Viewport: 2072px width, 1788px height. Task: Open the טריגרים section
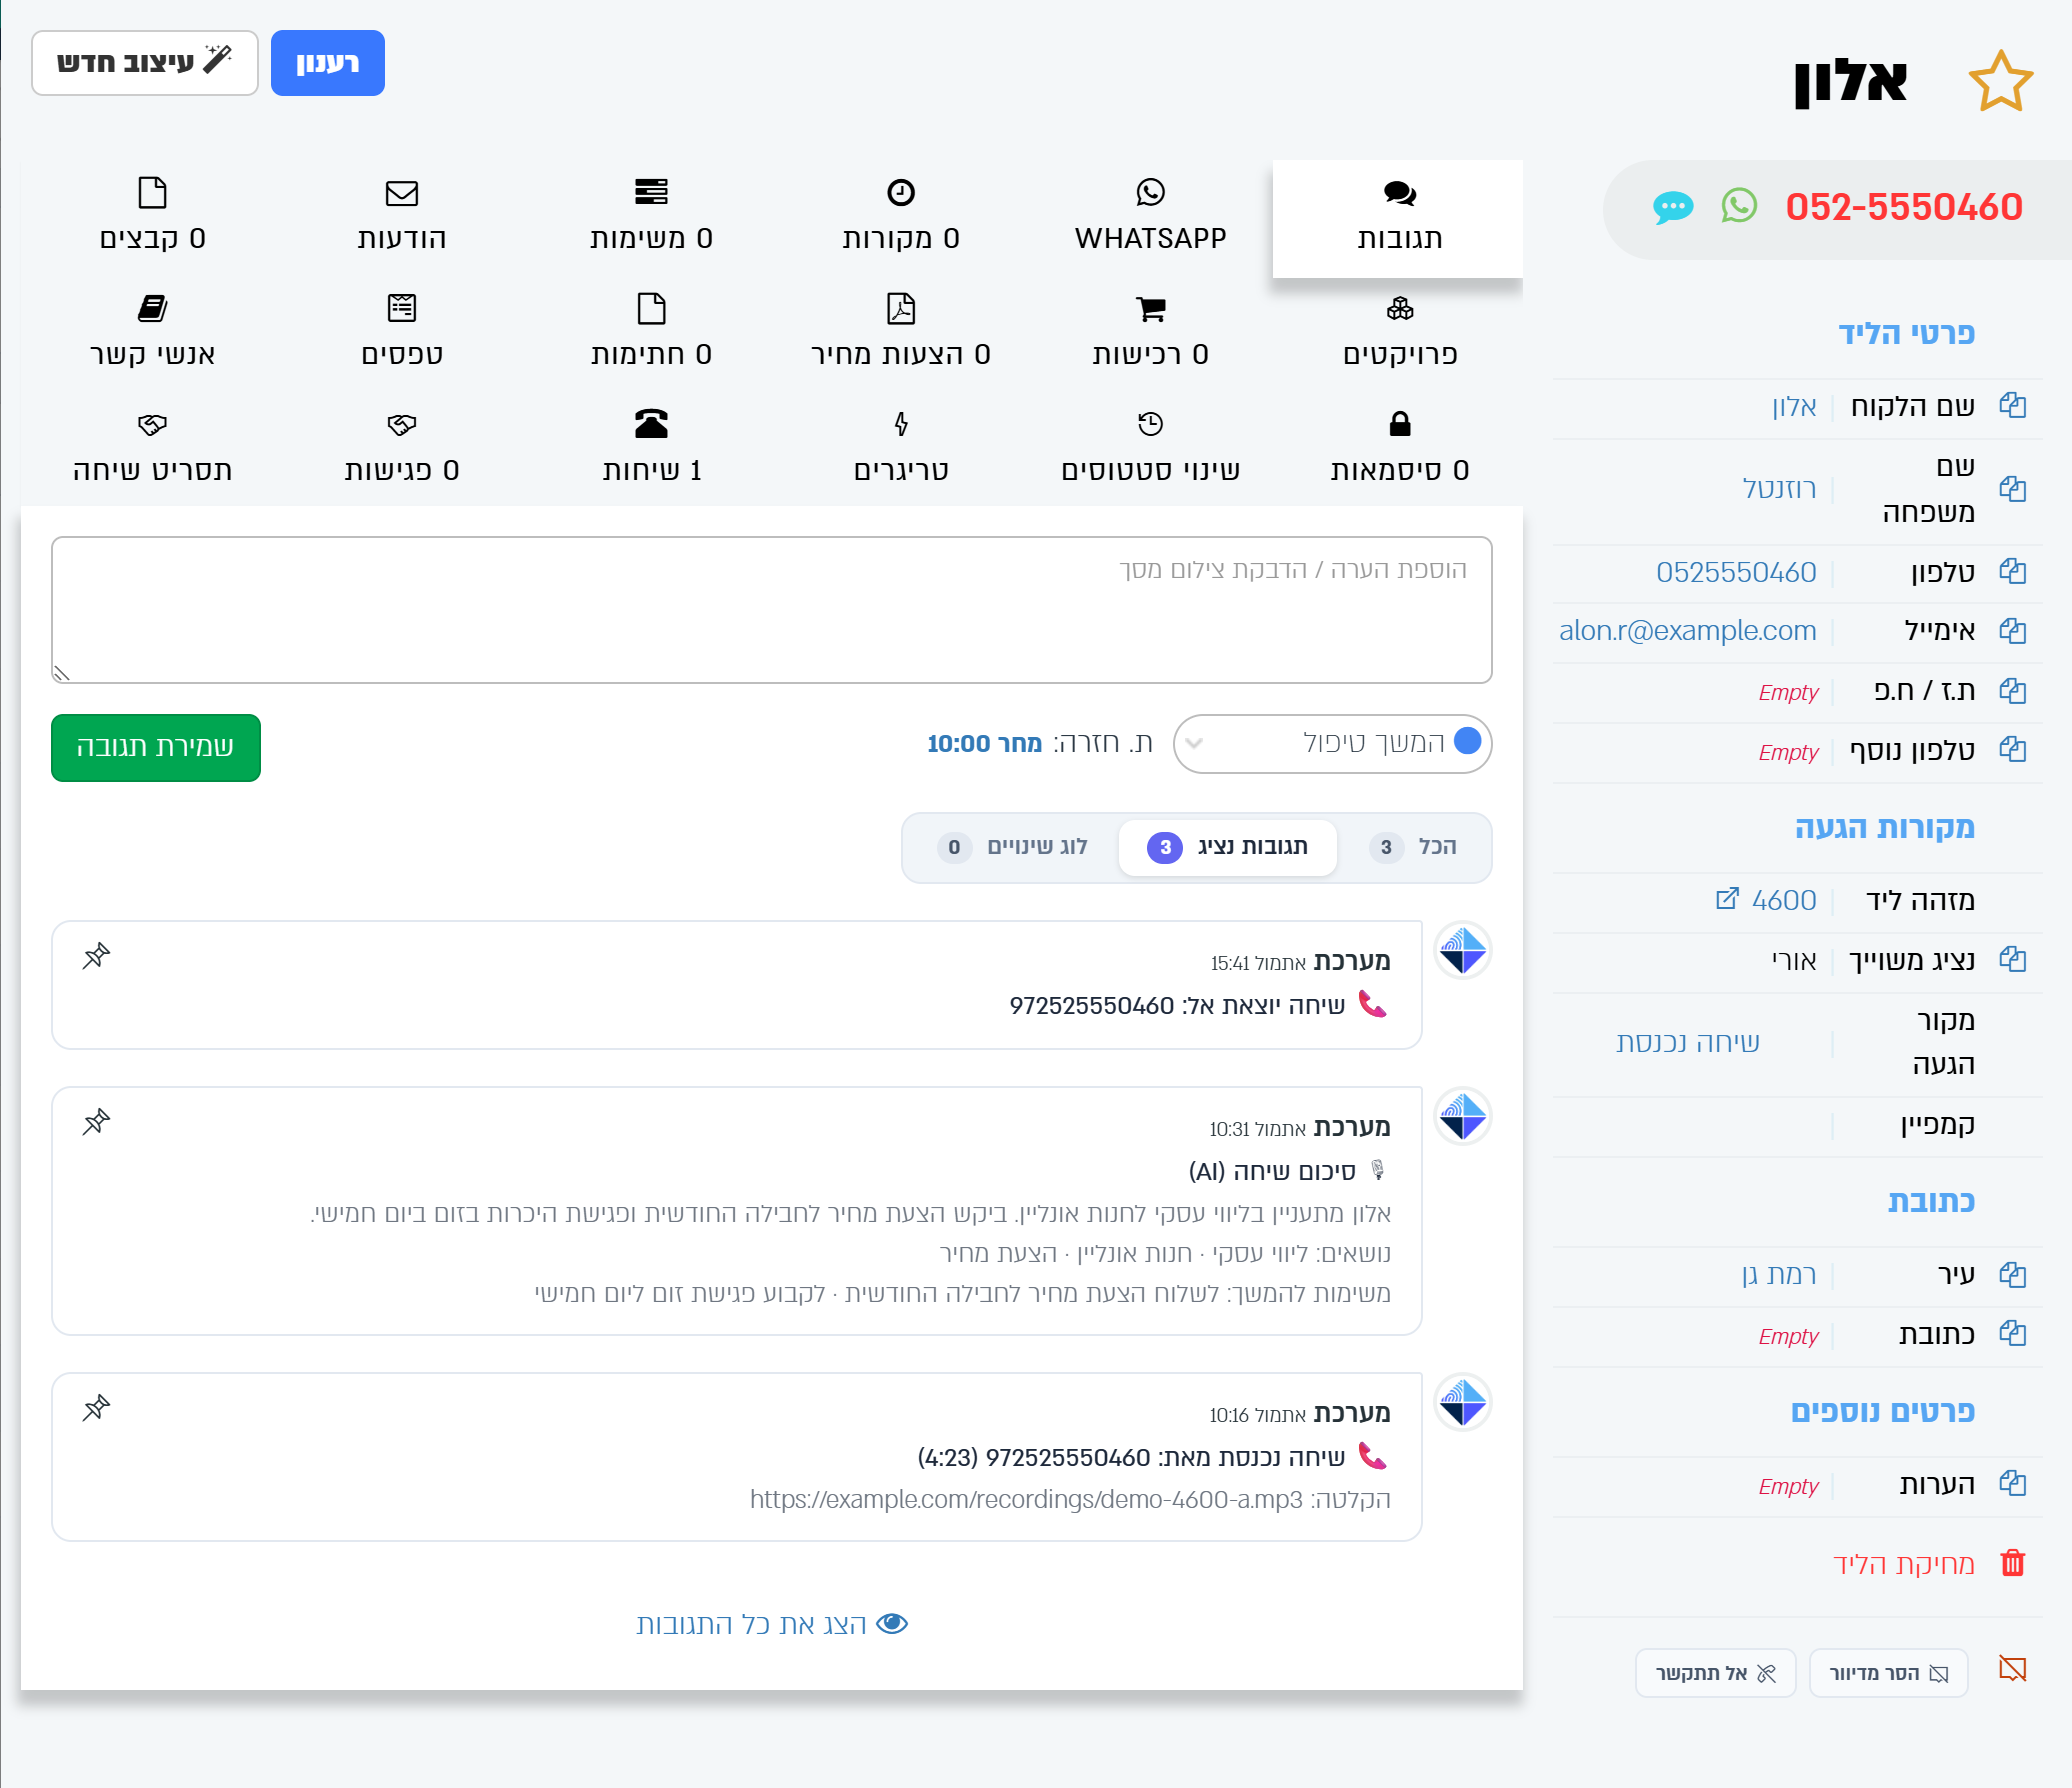coord(900,447)
